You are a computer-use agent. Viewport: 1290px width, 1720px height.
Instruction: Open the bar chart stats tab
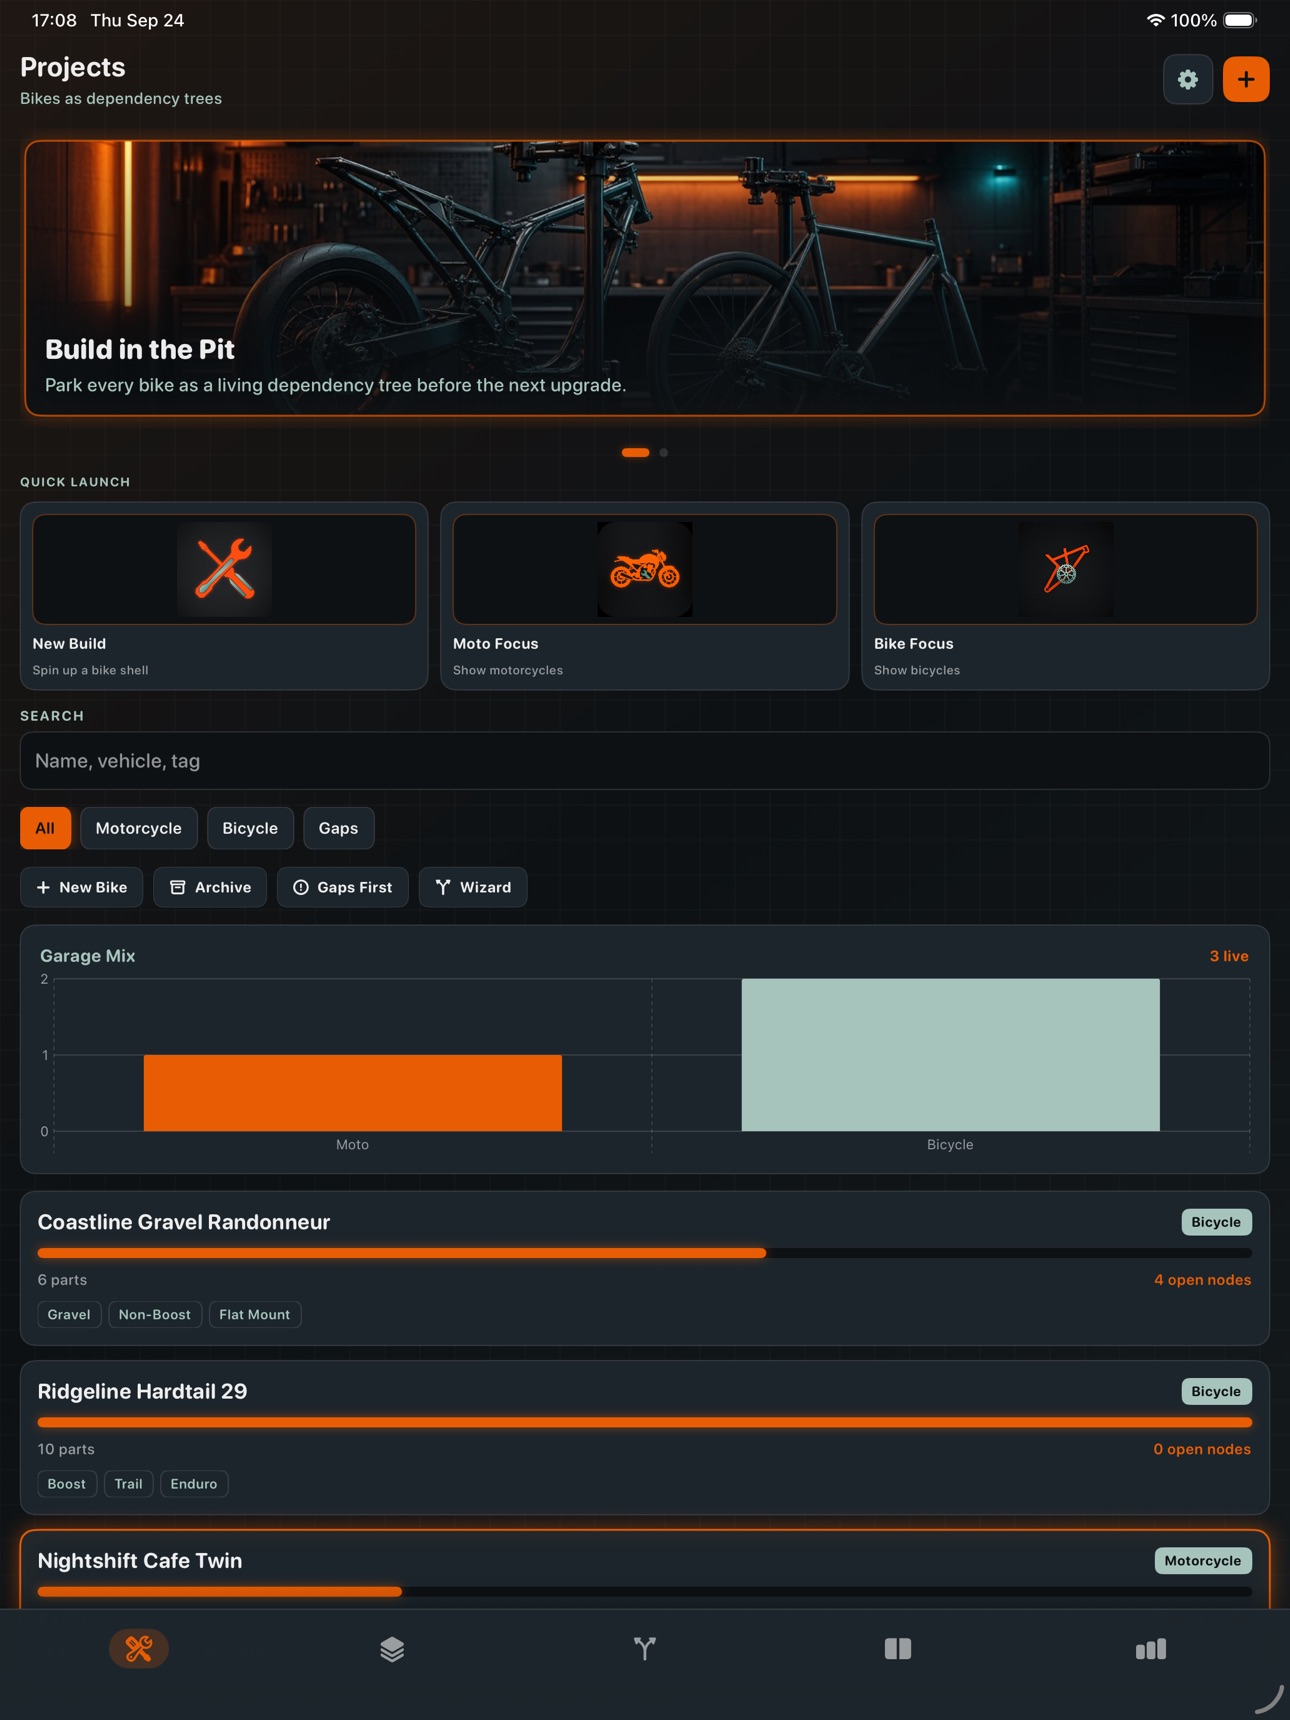(x=1151, y=1649)
